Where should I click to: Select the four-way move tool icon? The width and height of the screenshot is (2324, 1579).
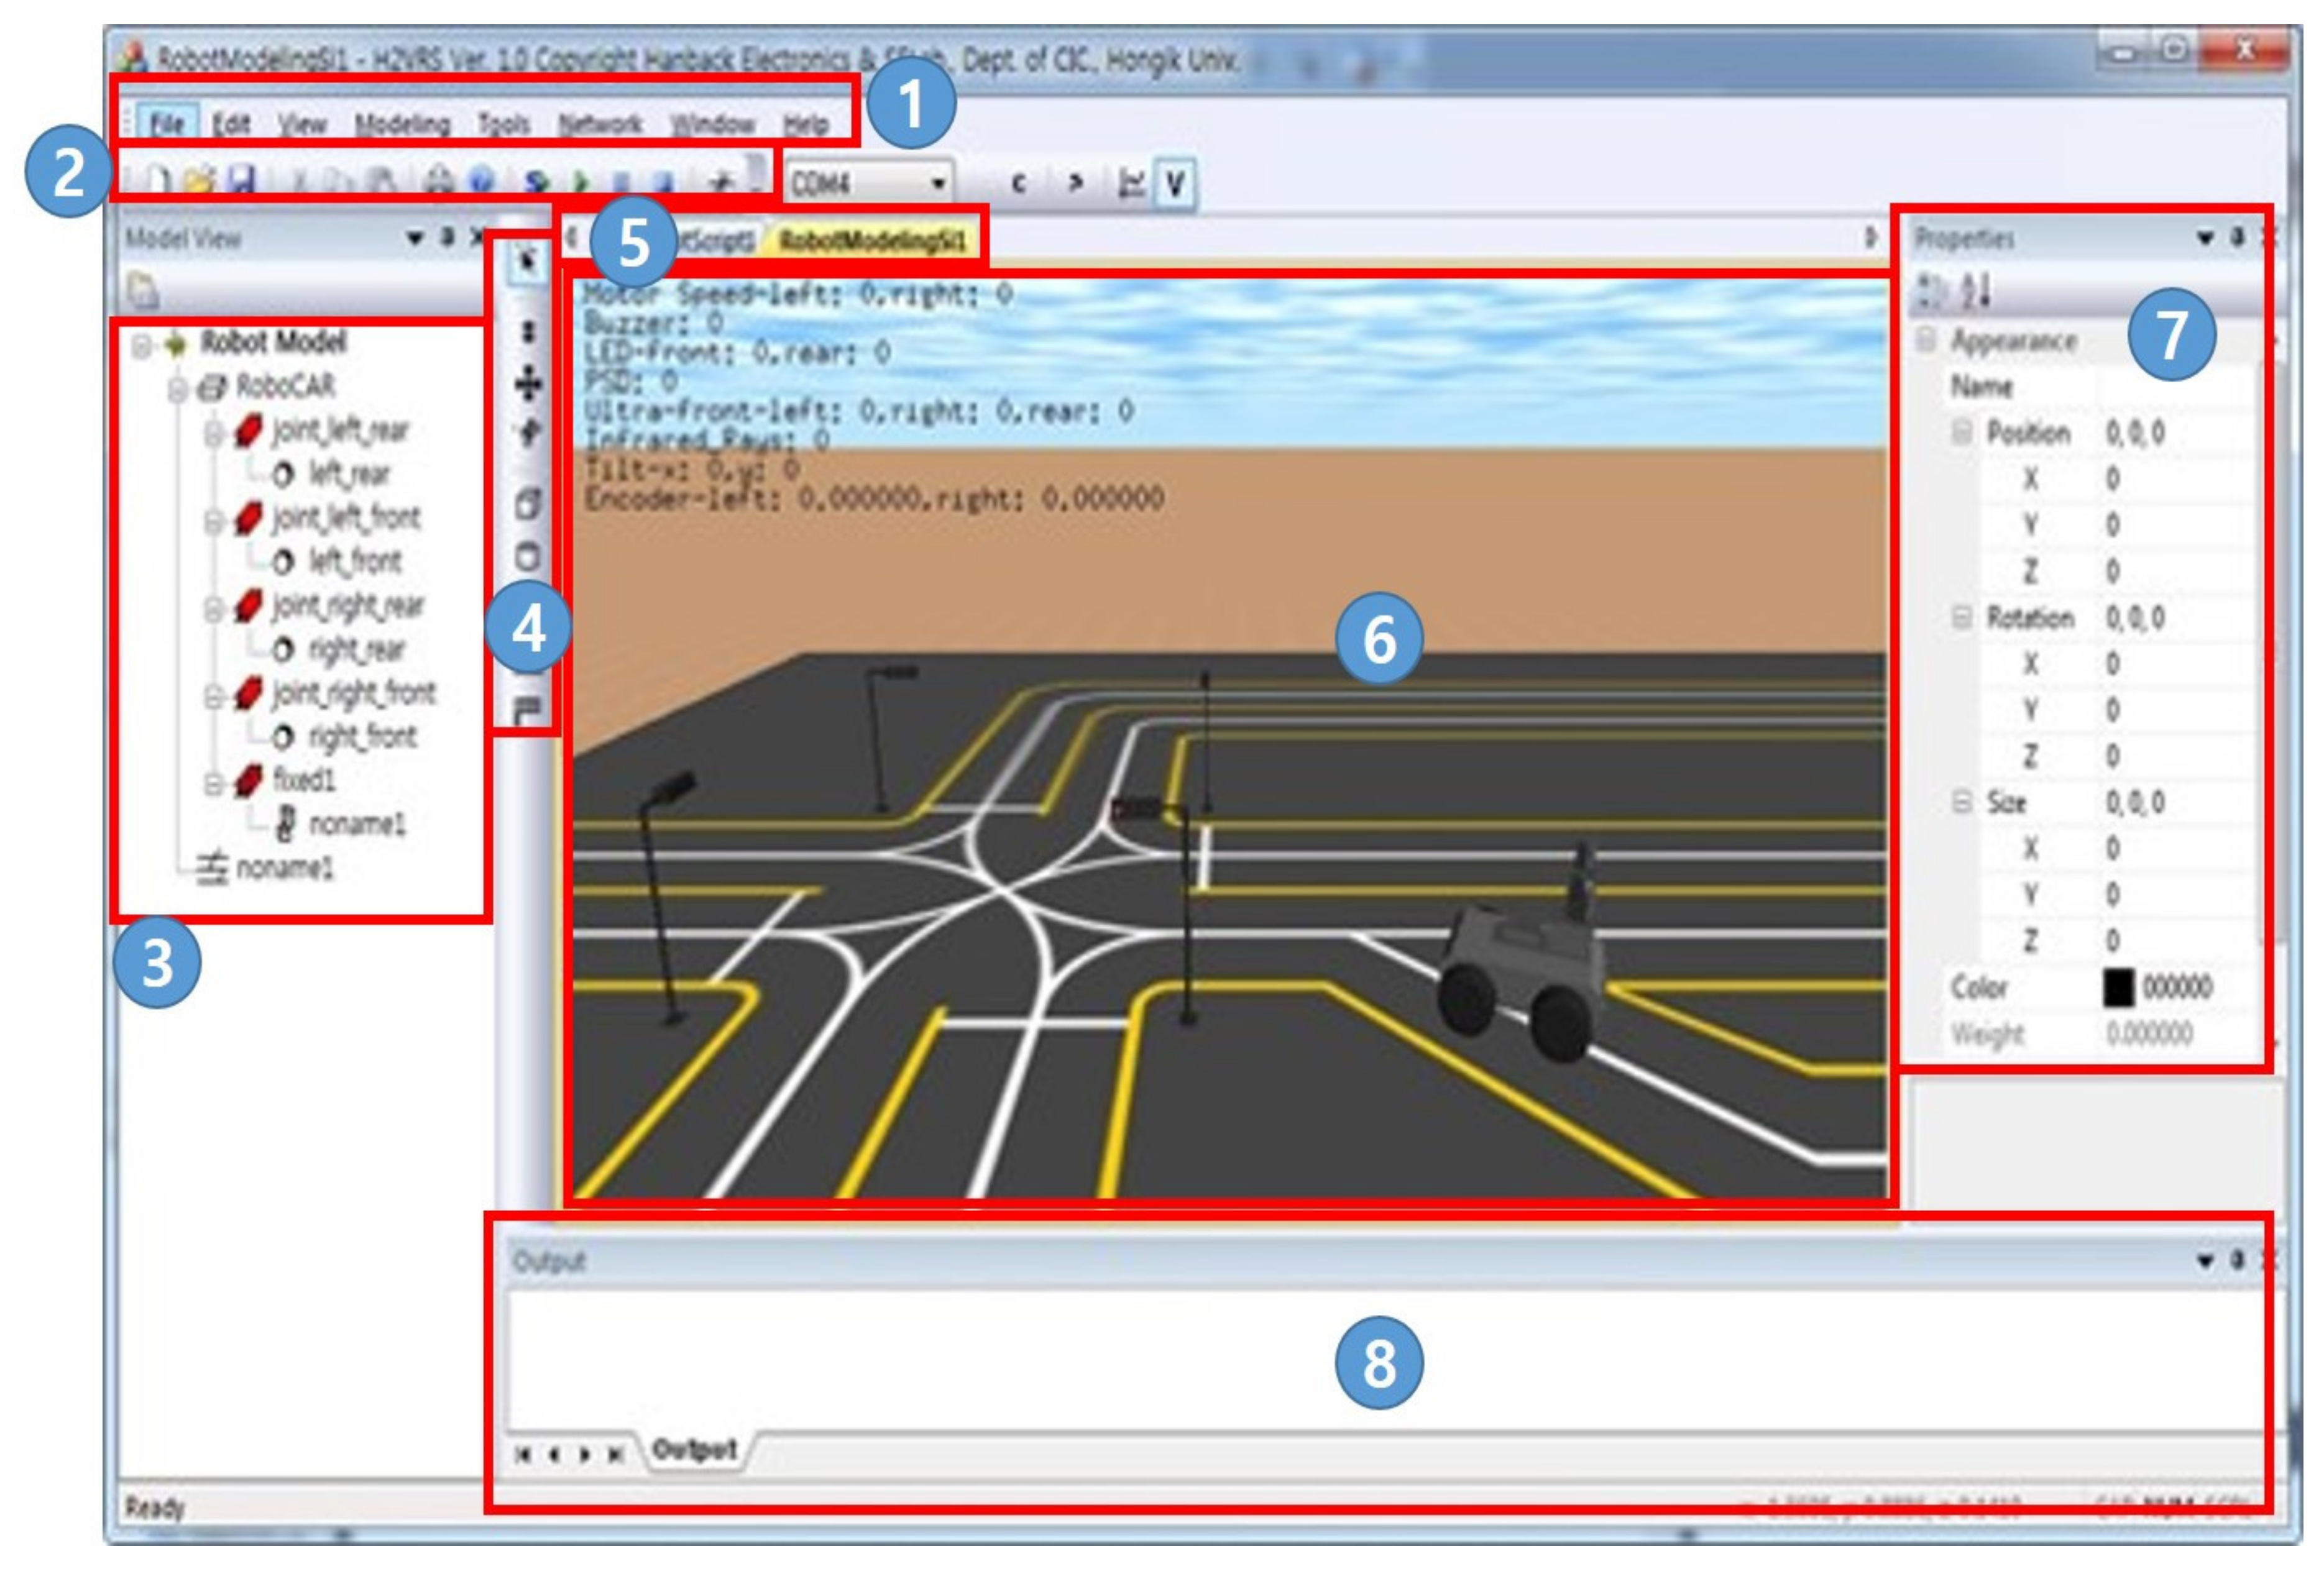[x=527, y=383]
